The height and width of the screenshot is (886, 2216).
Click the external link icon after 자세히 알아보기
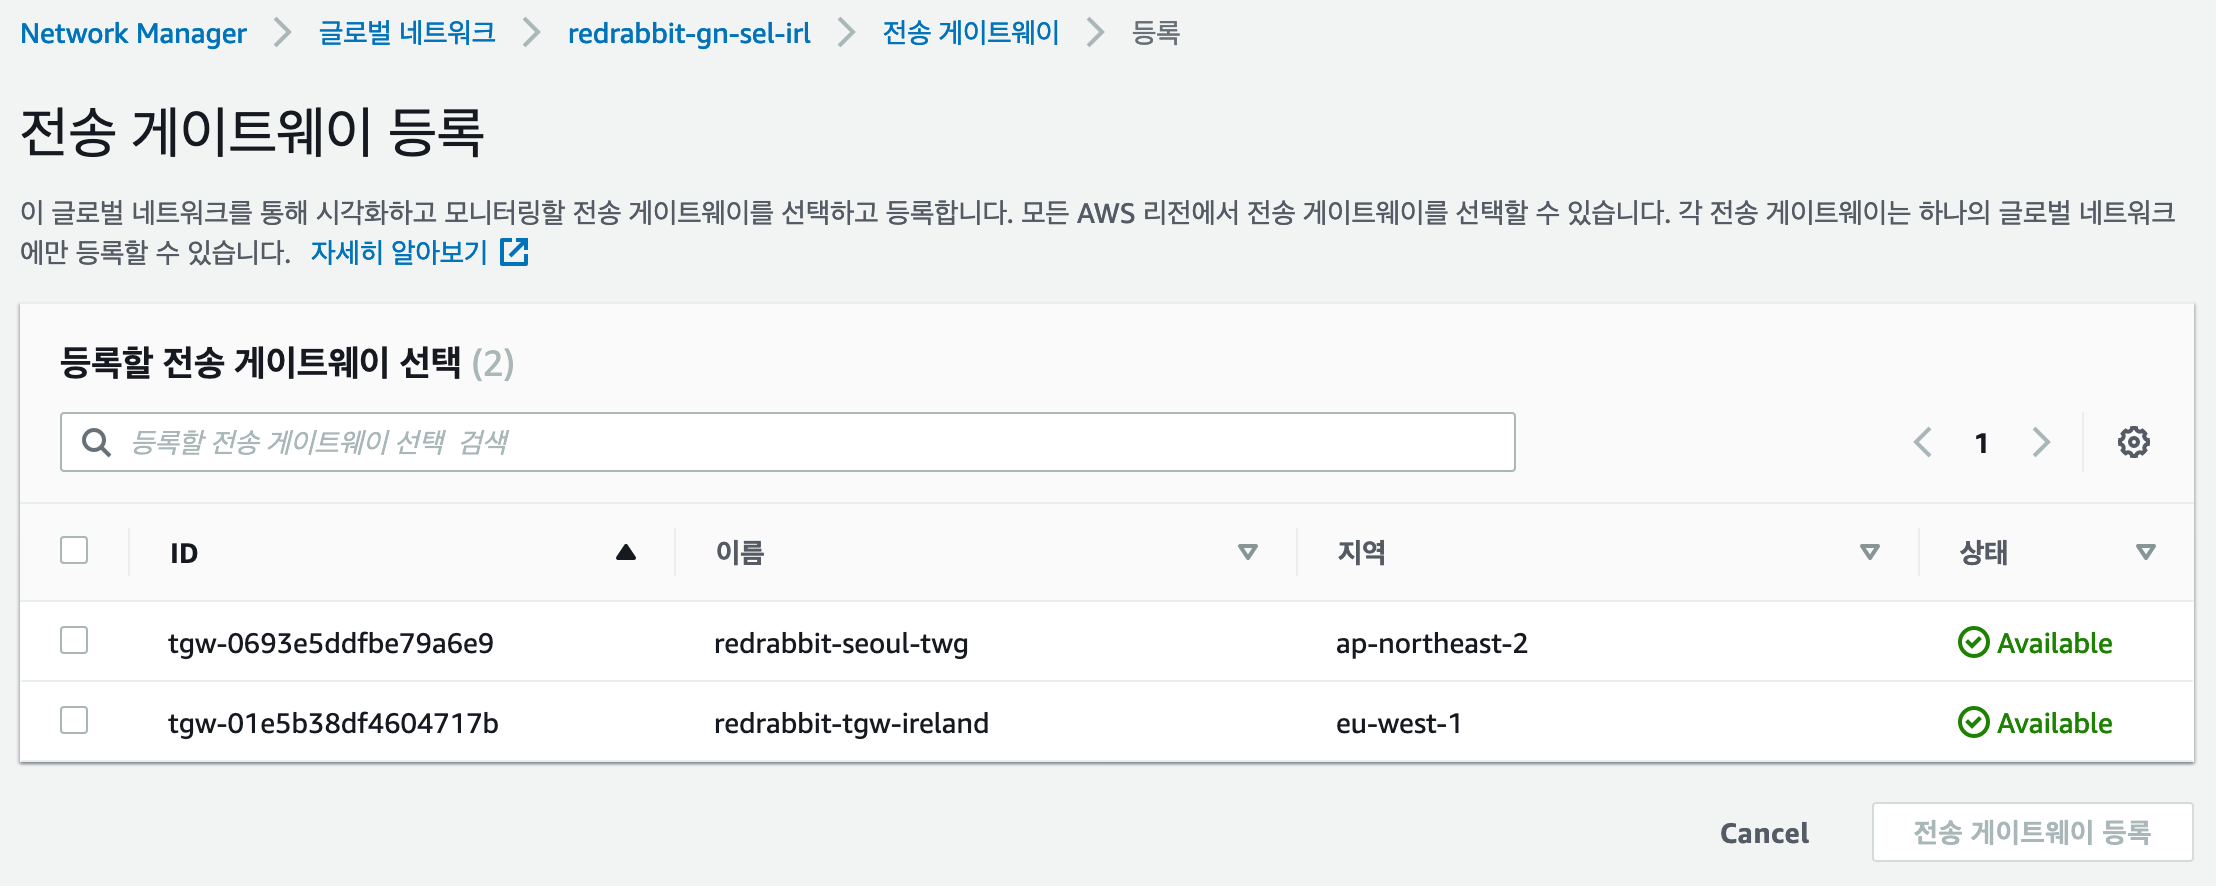(514, 252)
